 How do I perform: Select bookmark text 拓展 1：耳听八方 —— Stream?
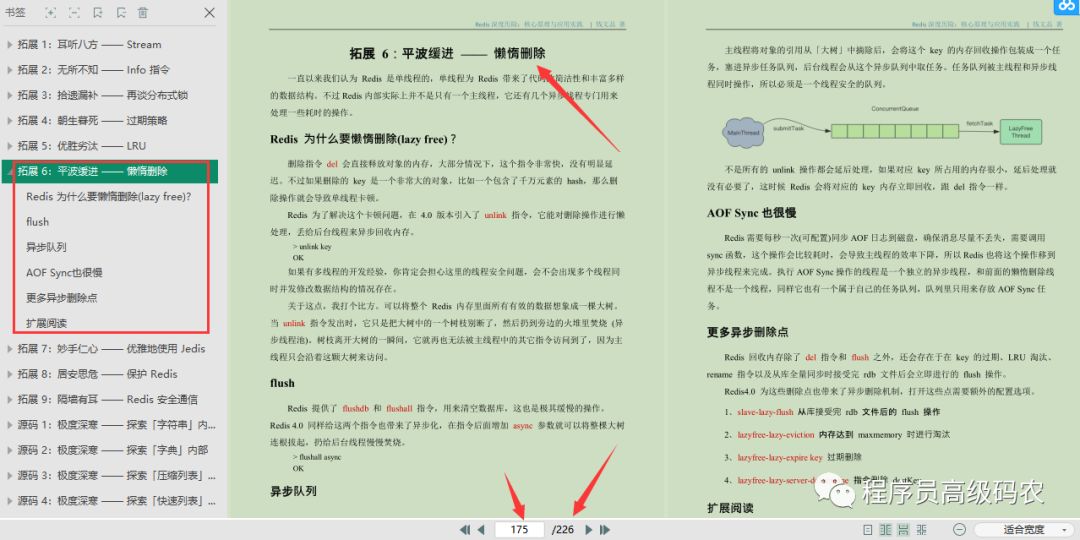click(x=90, y=45)
